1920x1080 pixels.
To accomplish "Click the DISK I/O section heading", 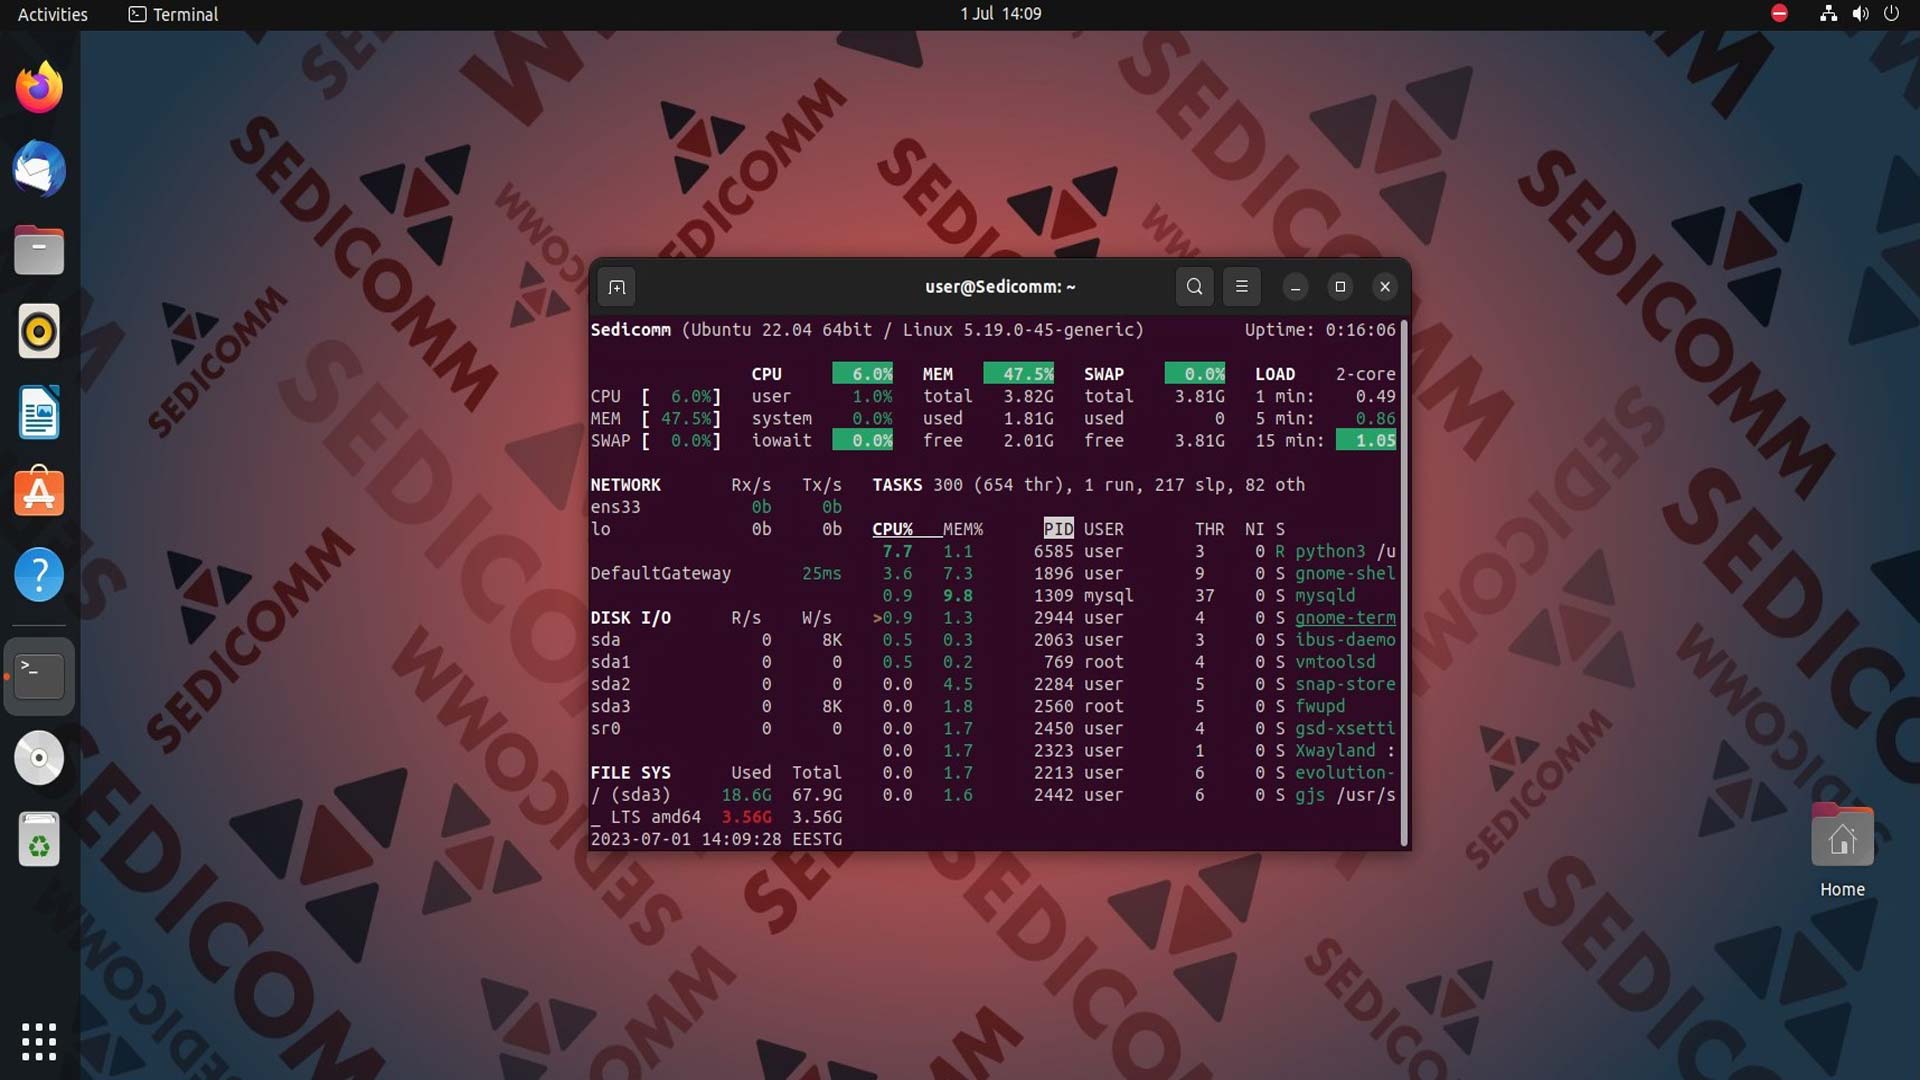I will click(630, 618).
